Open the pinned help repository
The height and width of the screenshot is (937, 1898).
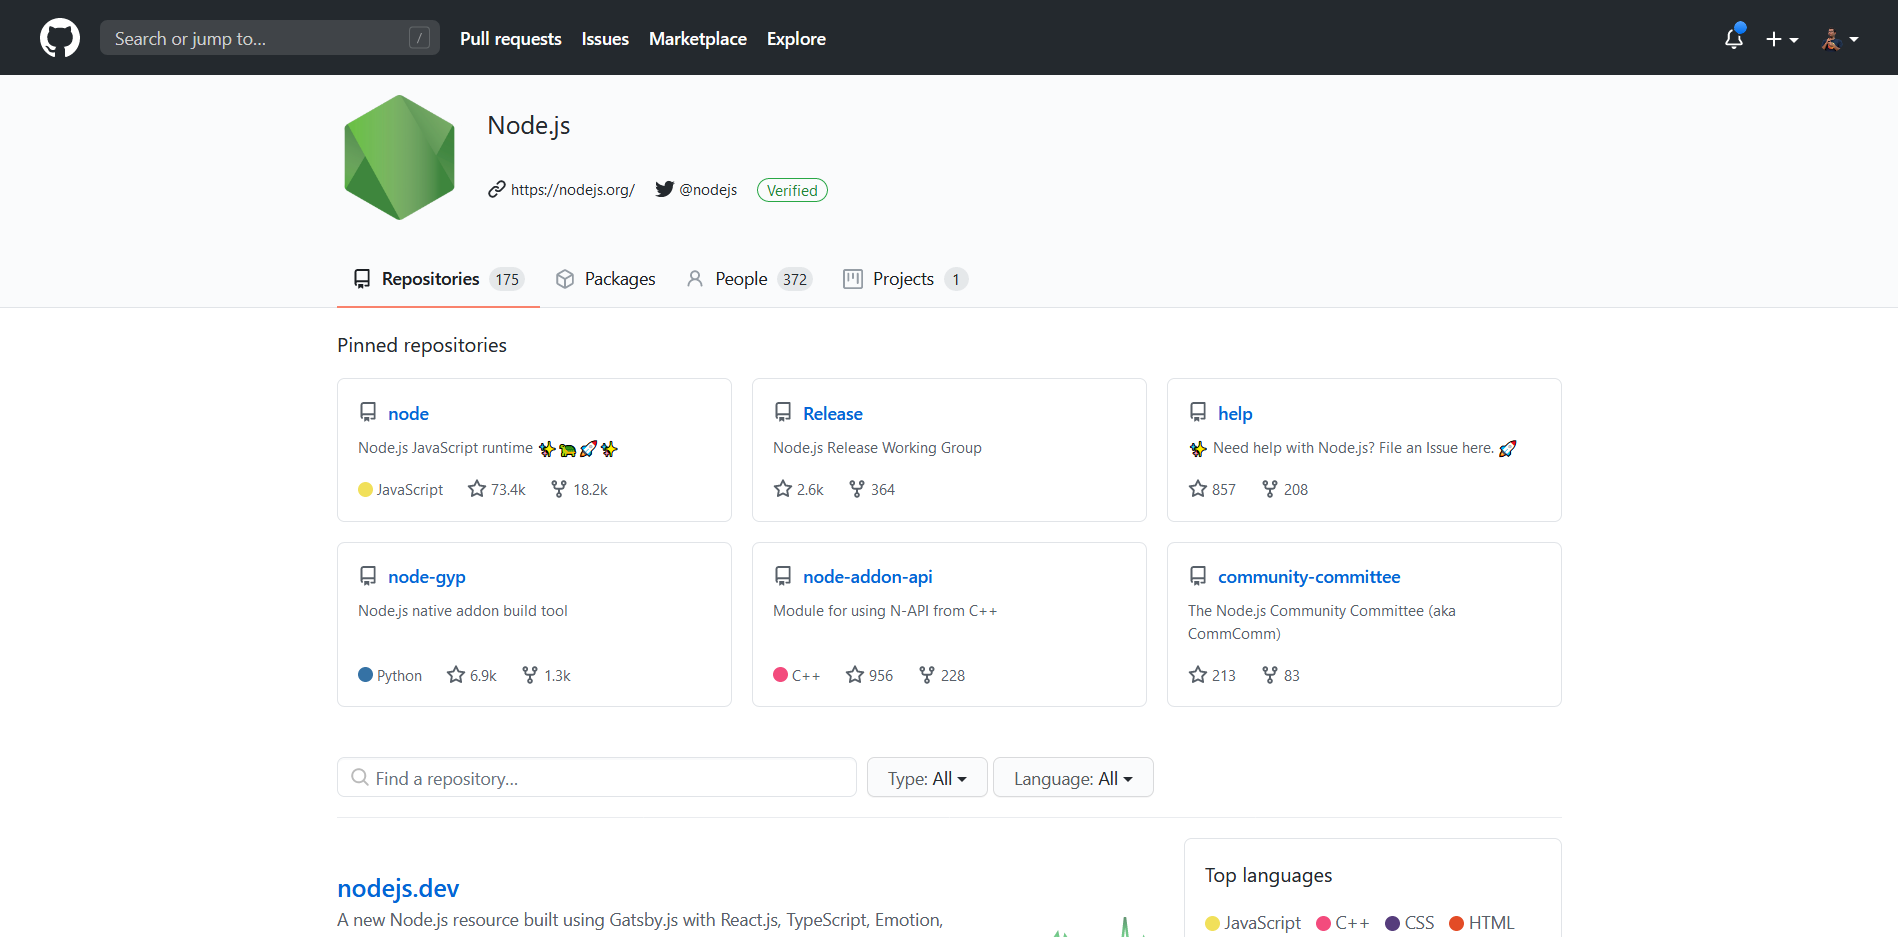point(1235,414)
